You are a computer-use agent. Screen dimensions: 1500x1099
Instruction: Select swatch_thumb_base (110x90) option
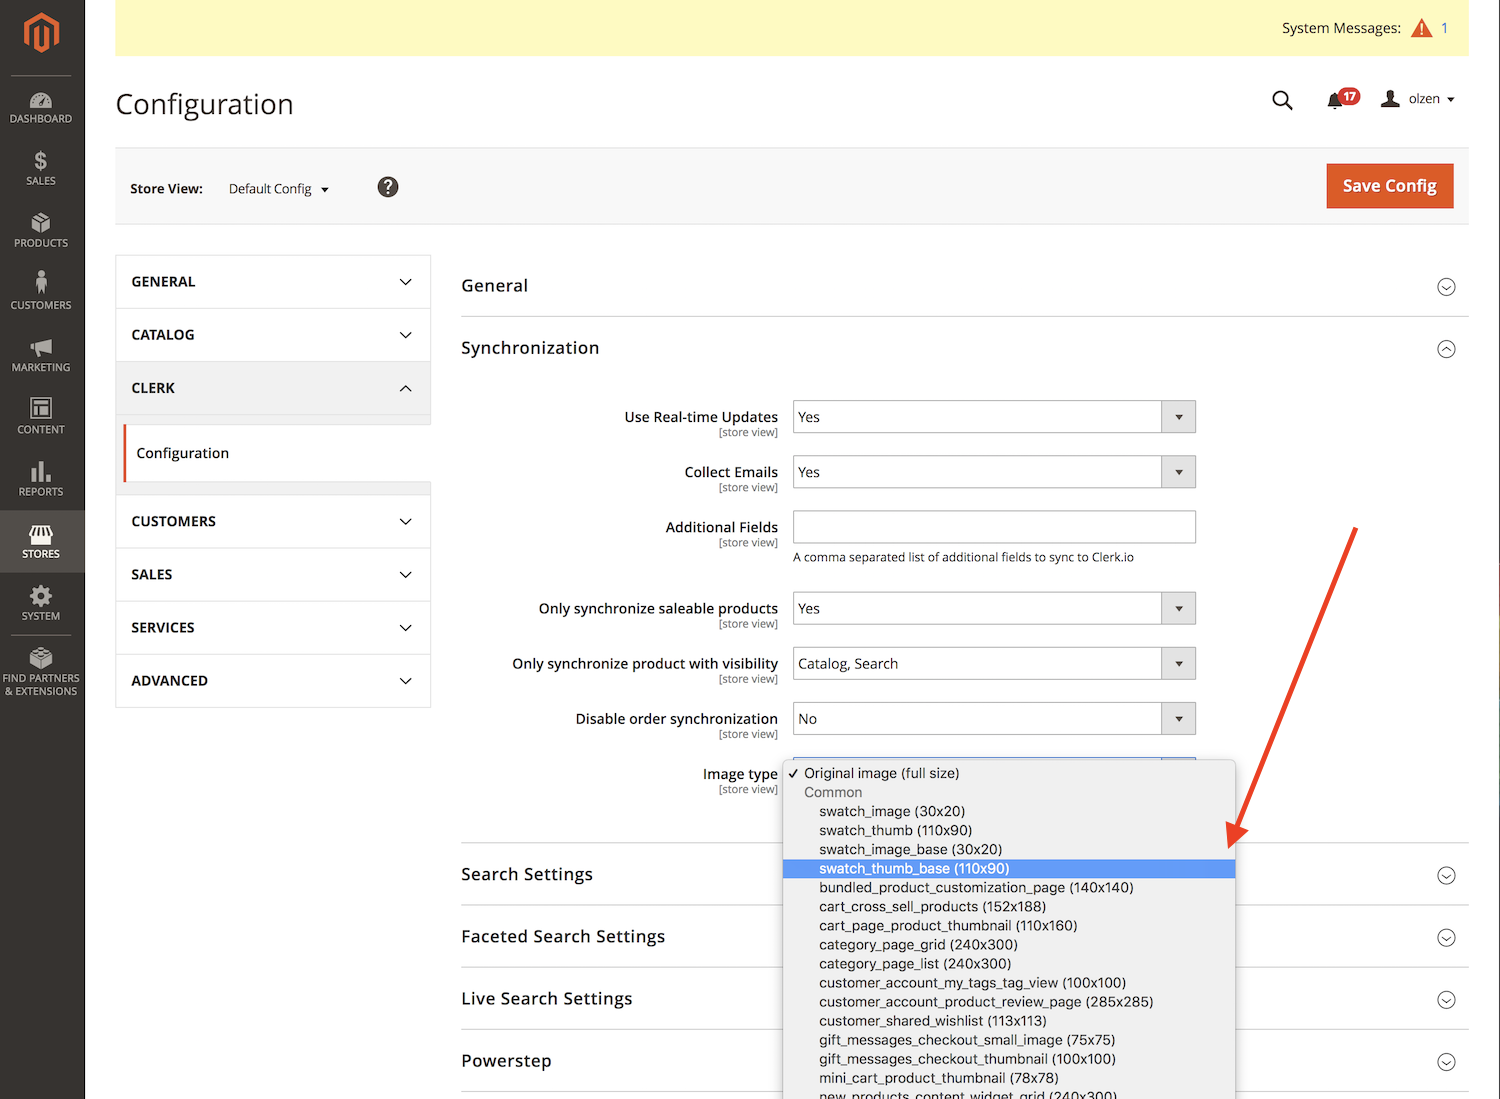(x=913, y=869)
